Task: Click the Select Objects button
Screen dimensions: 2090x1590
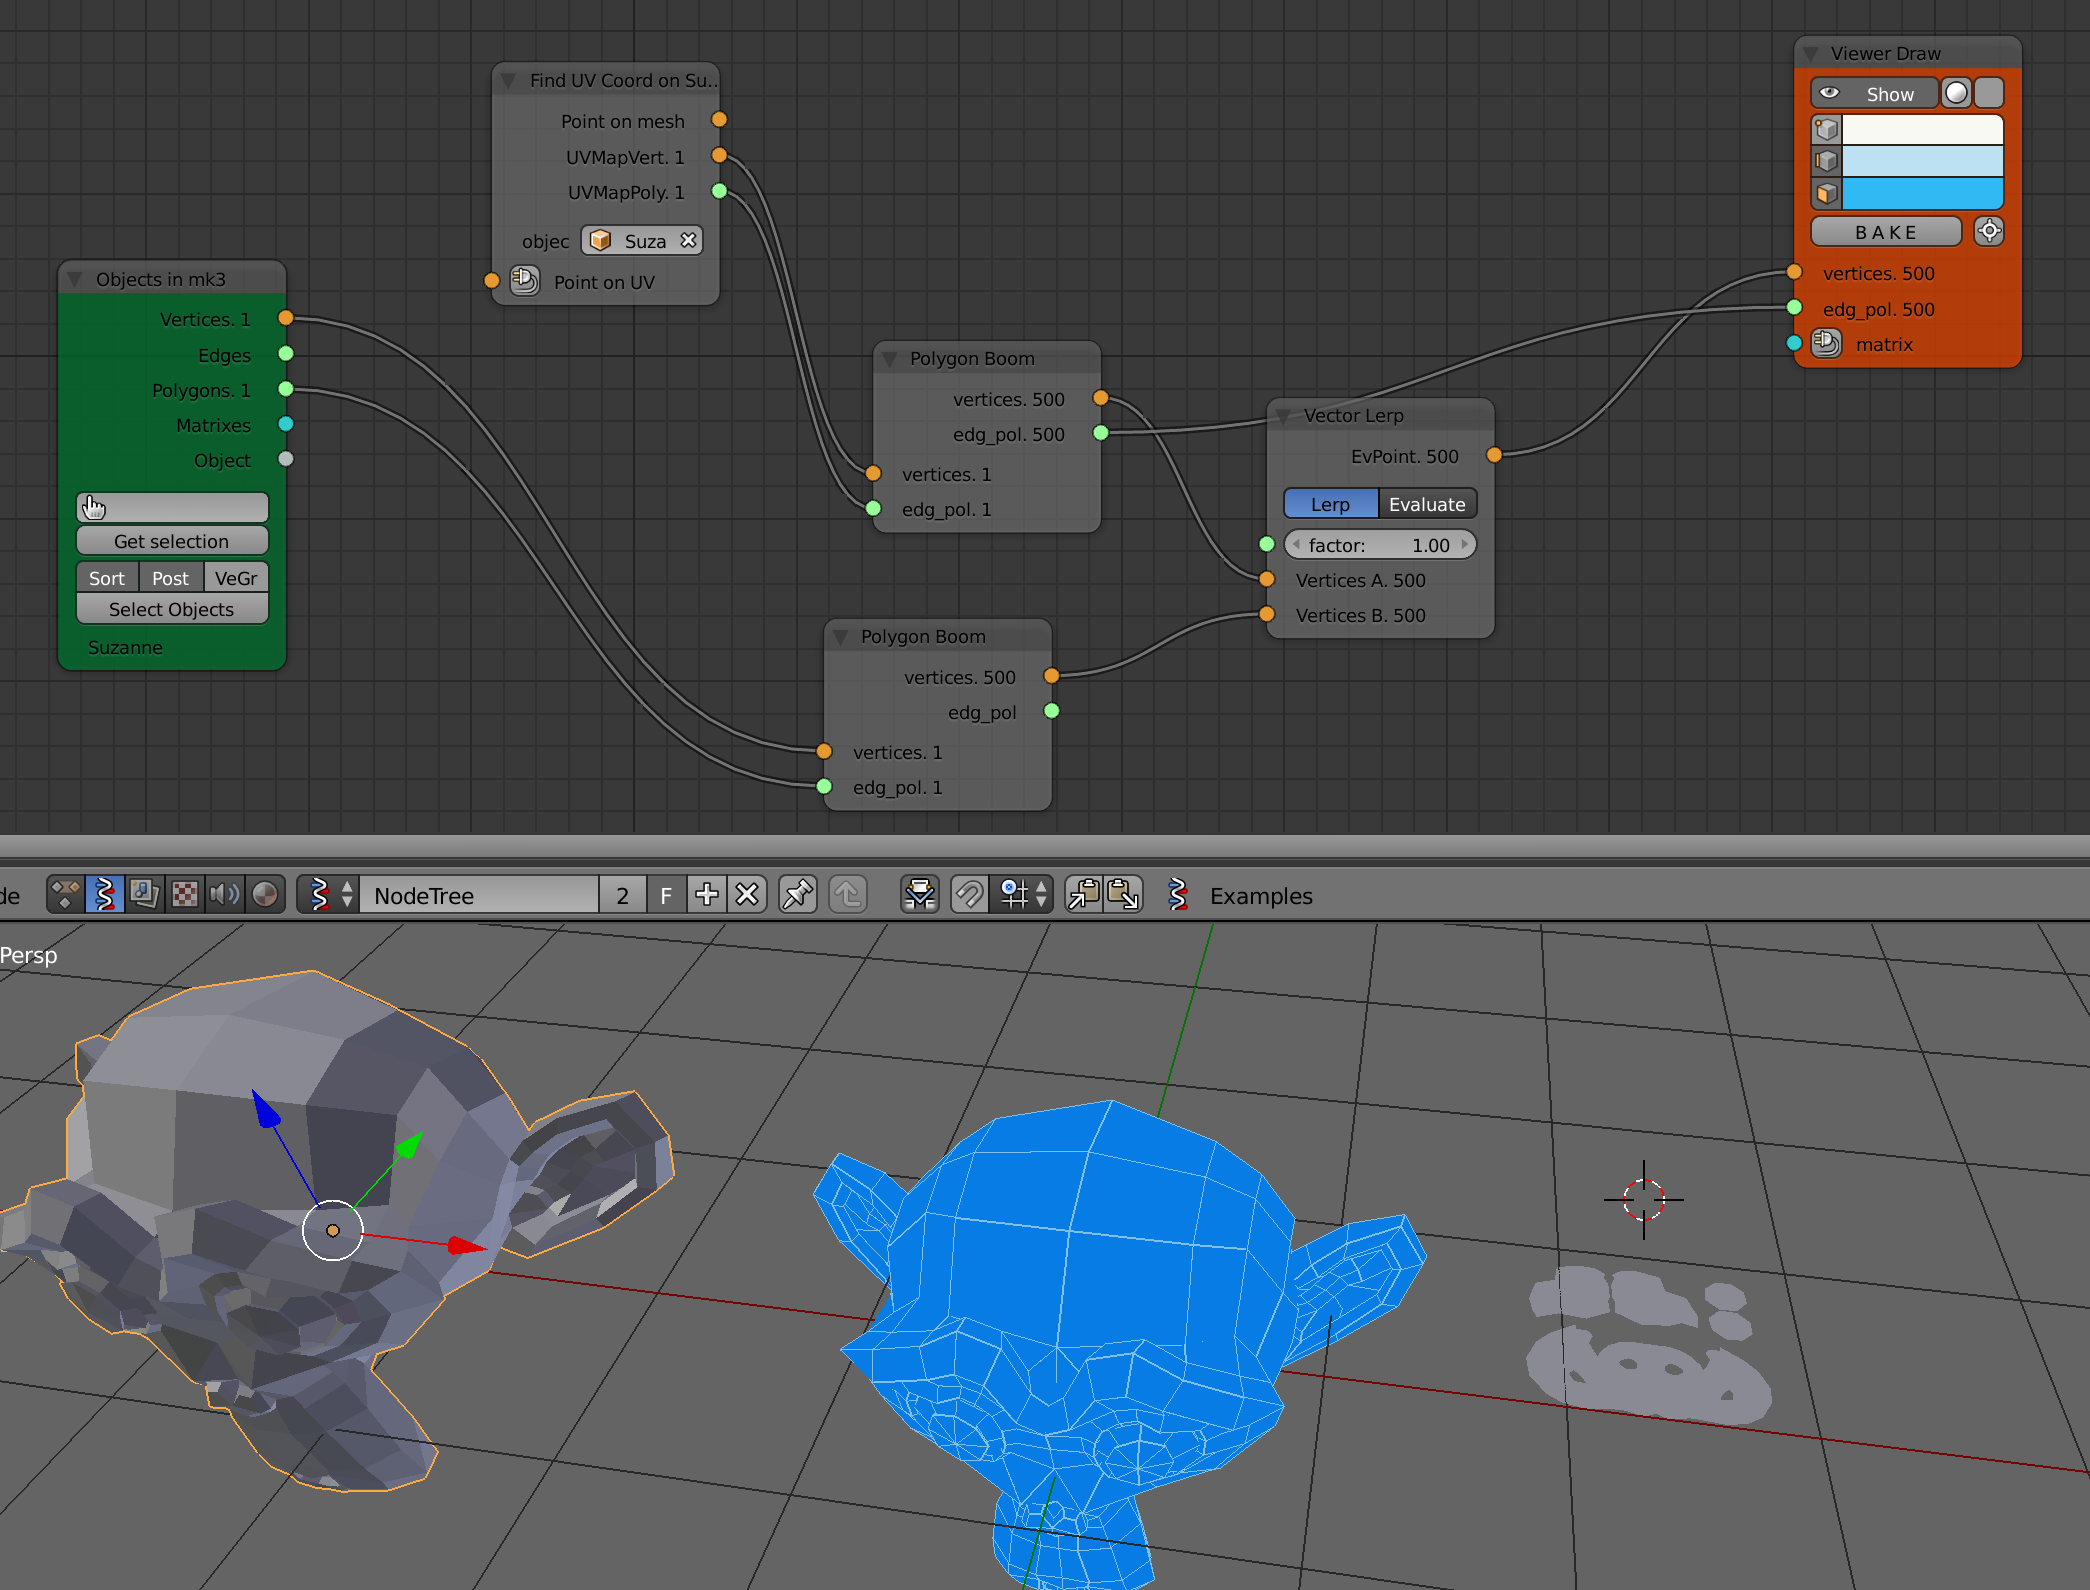Action: (x=172, y=609)
